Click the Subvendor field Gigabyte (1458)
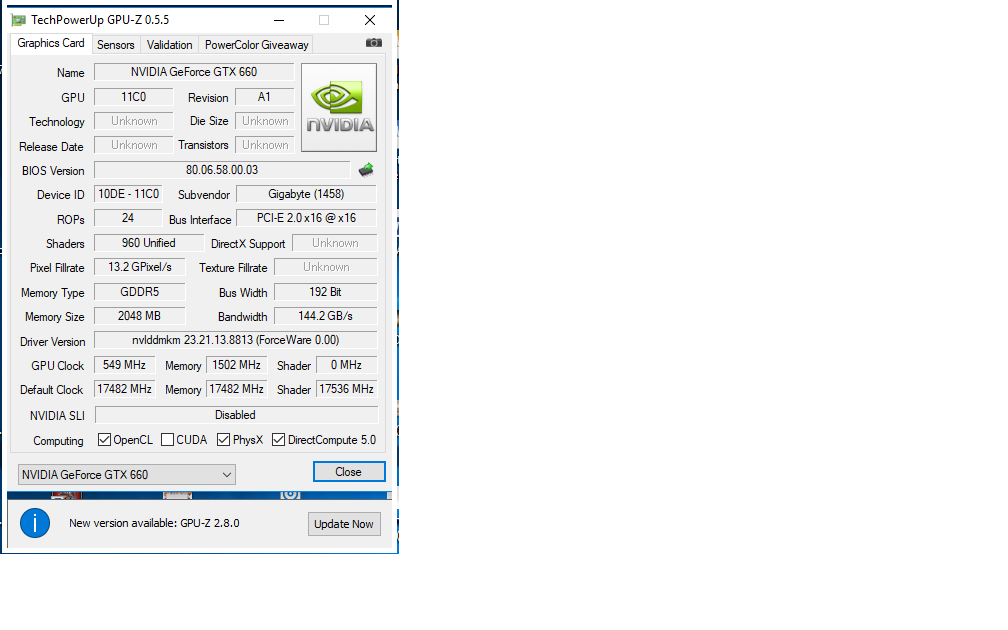The width and height of the screenshot is (1008, 630). point(306,194)
